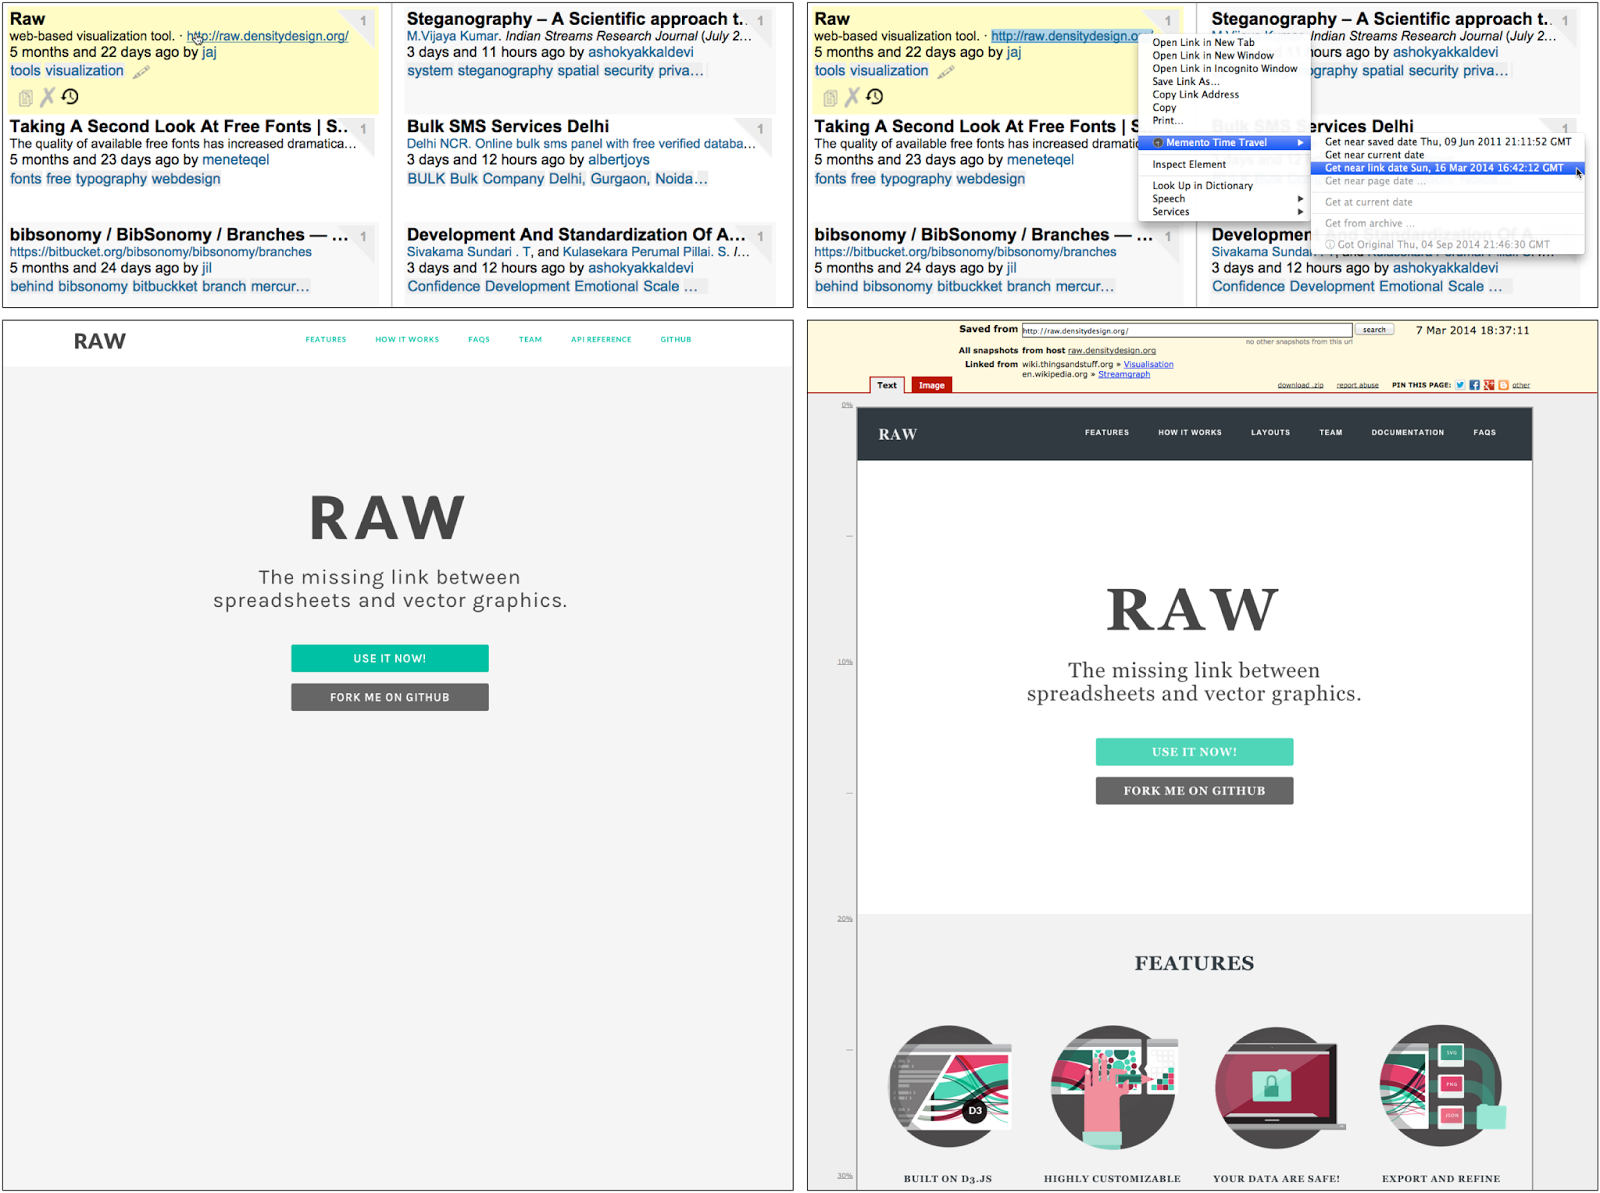The width and height of the screenshot is (1600, 1193).
Task: Pin the archived page using the Blogger icon
Action: coord(1503,385)
